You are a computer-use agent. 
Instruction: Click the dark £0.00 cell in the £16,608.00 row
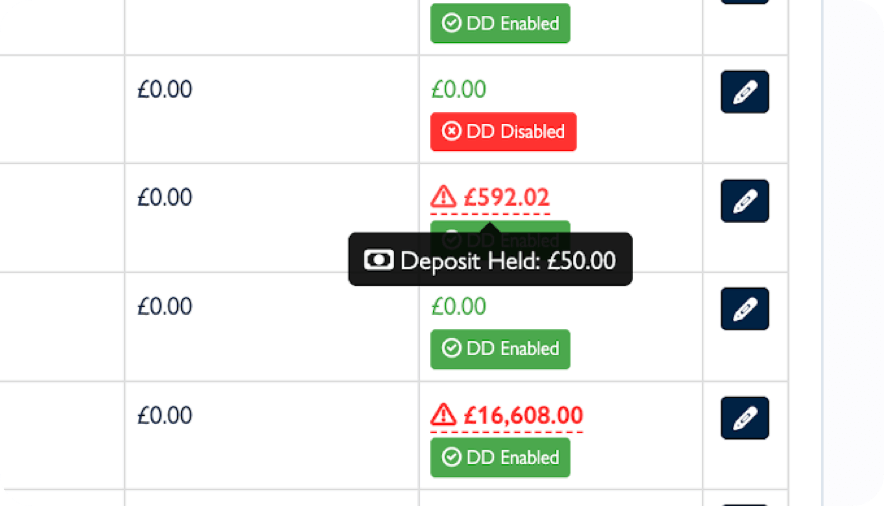tap(165, 414)
